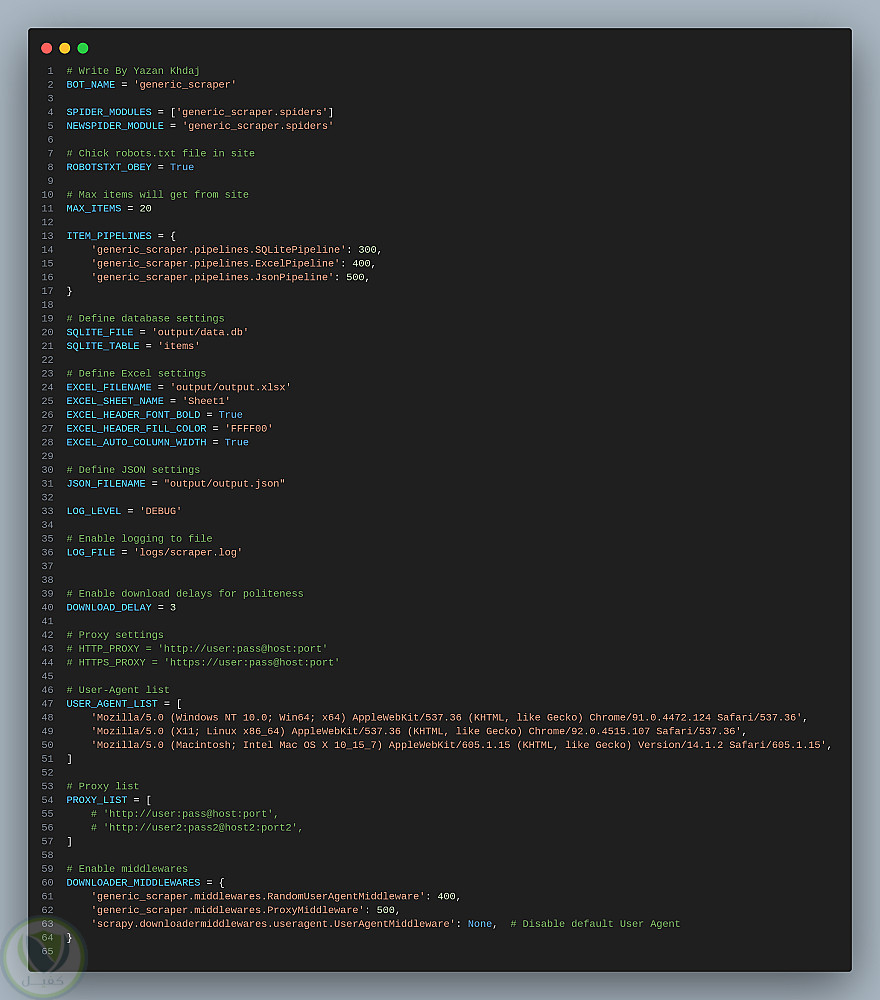Click the comment '# Write By Yazan Khdaj'
The width and height of the screenshot is (880, 1000).
pyautogui.click(x=133, y=71)
